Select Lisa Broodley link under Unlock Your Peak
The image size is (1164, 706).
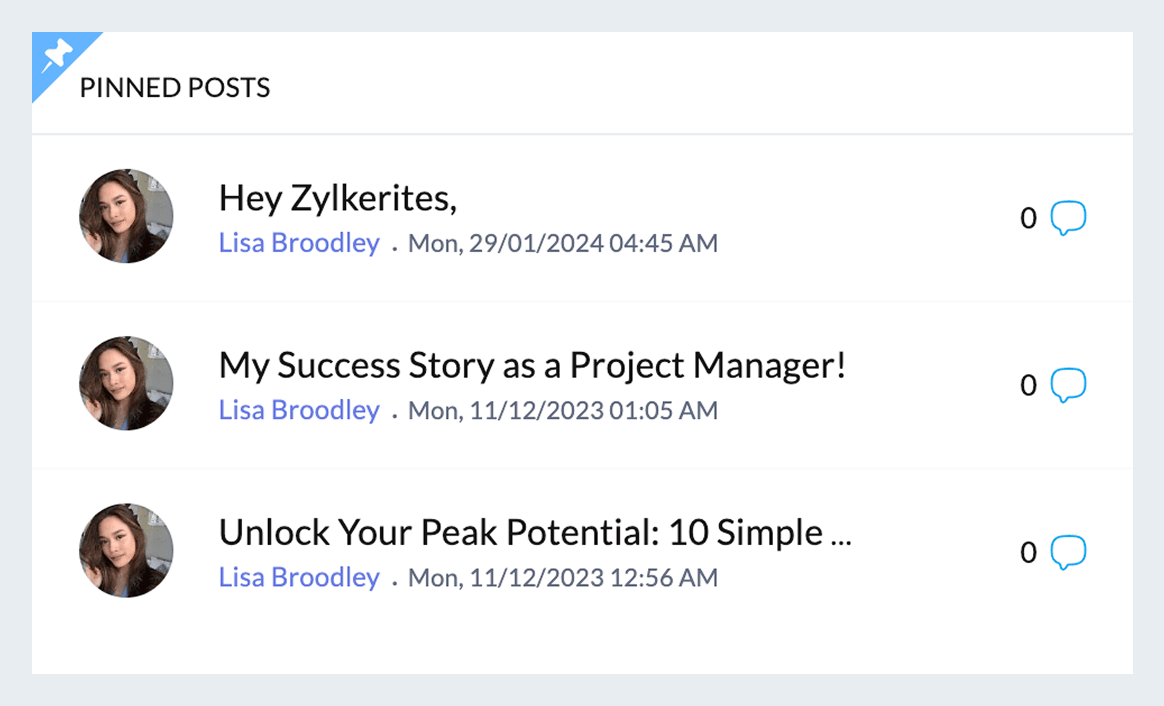coord(299,577)
